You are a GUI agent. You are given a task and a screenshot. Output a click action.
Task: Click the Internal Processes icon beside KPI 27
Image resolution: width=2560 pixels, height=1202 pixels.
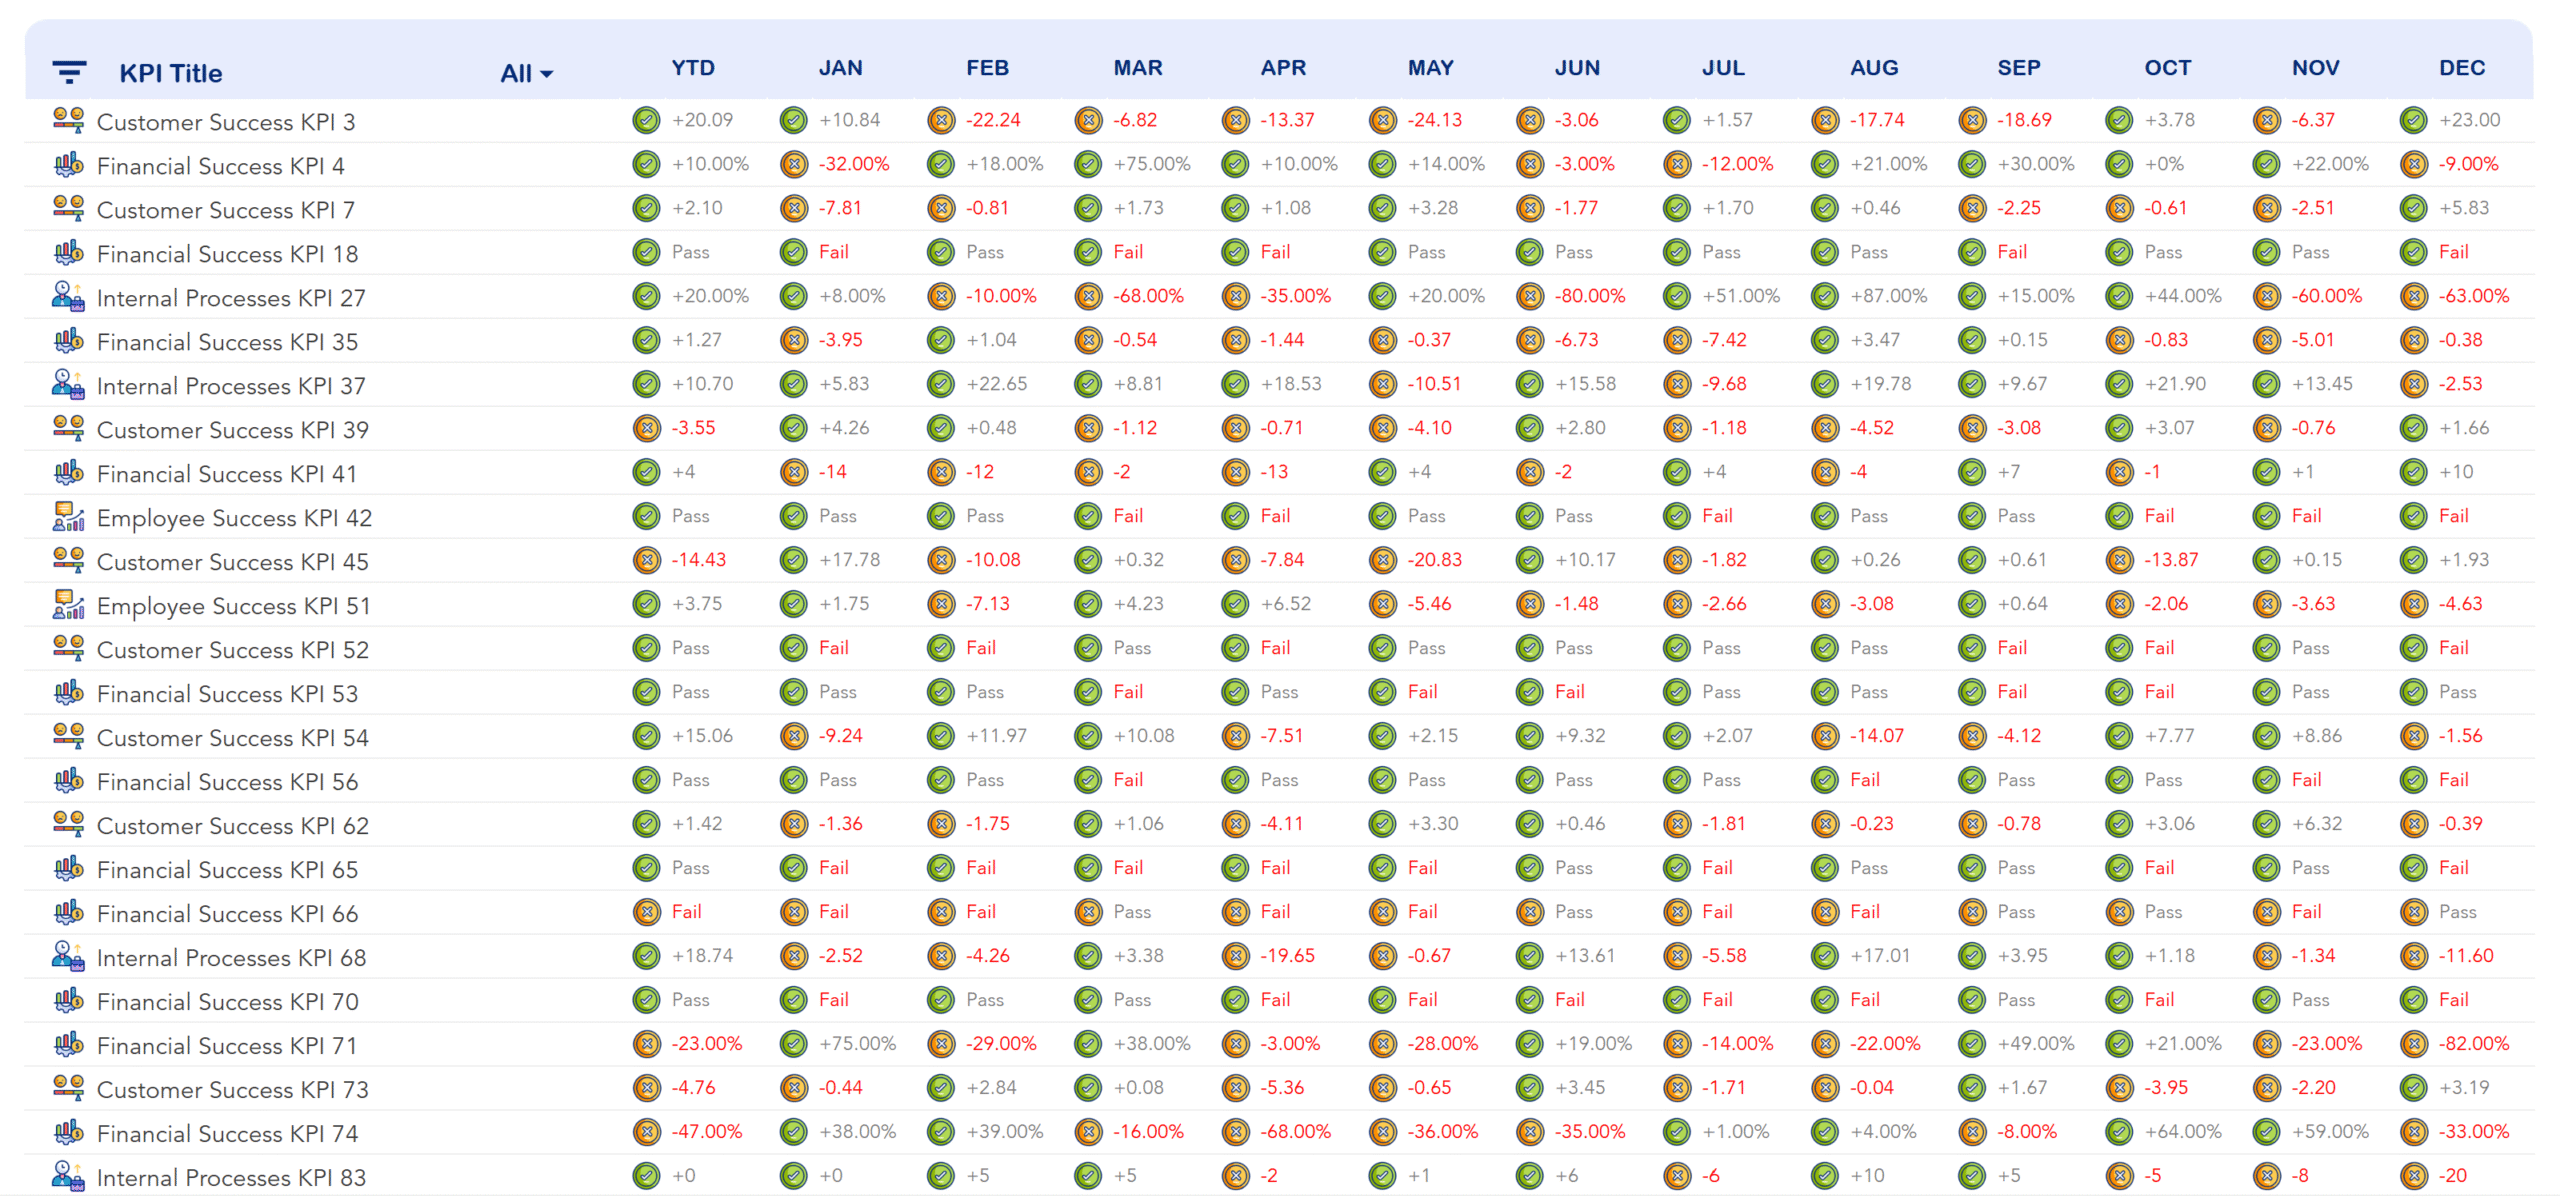(x=67, y=296)
